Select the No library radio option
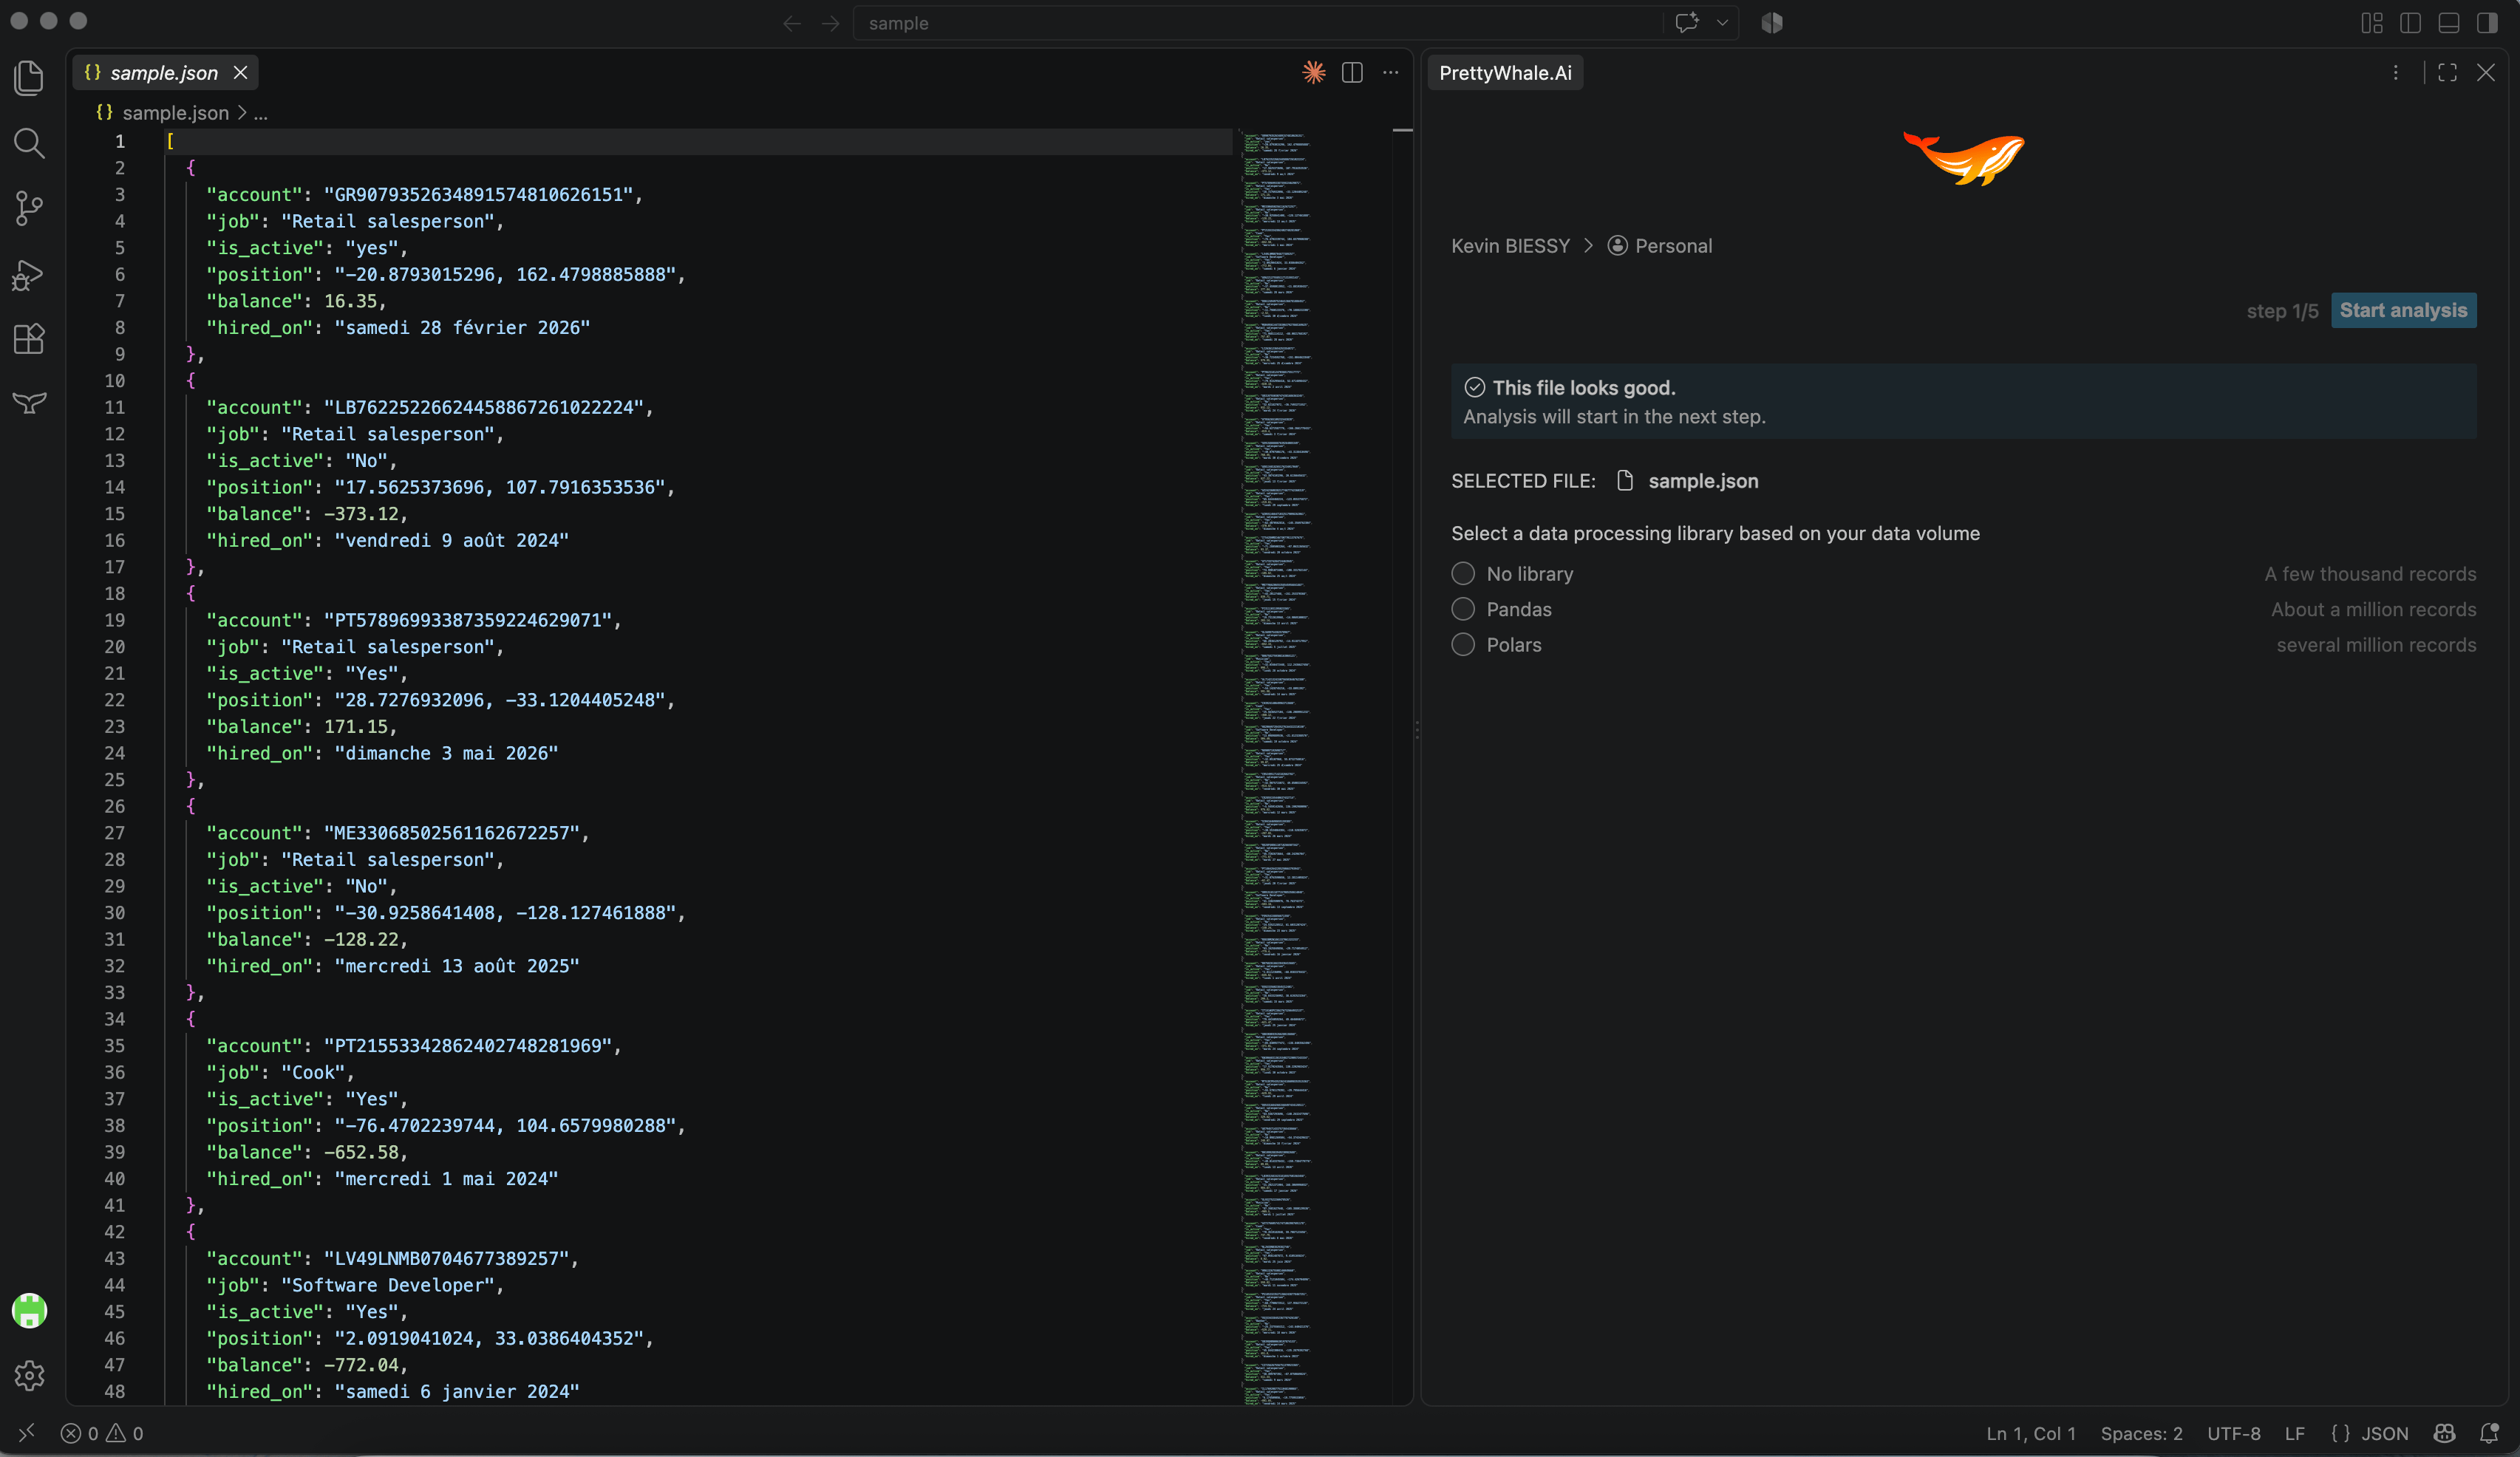 [x=1463, y=573]
